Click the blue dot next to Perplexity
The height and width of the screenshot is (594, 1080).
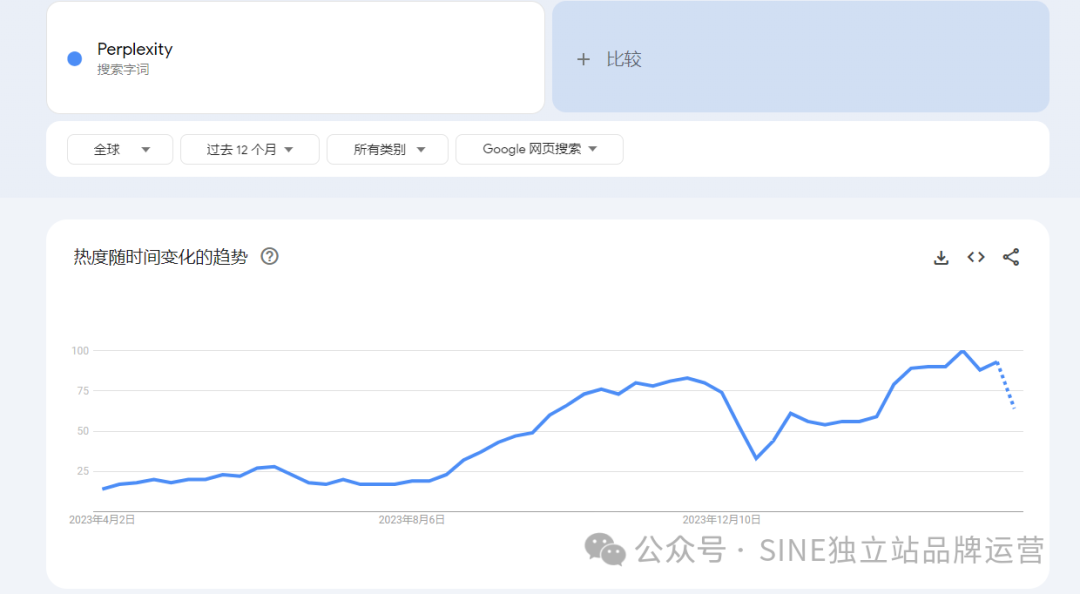tap(74, 58)
